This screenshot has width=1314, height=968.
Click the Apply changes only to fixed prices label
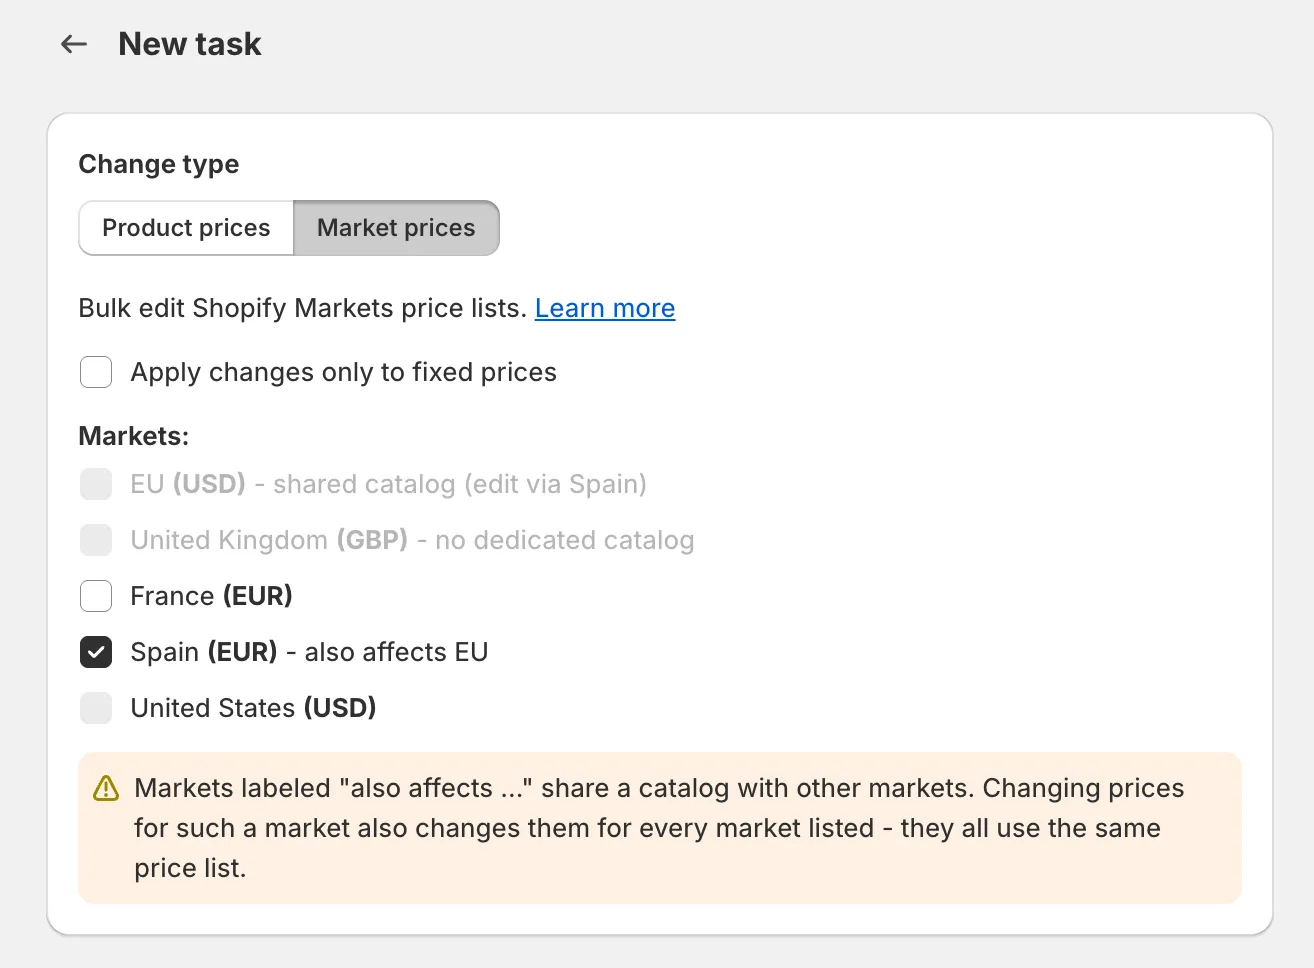[x=344, y=372]
